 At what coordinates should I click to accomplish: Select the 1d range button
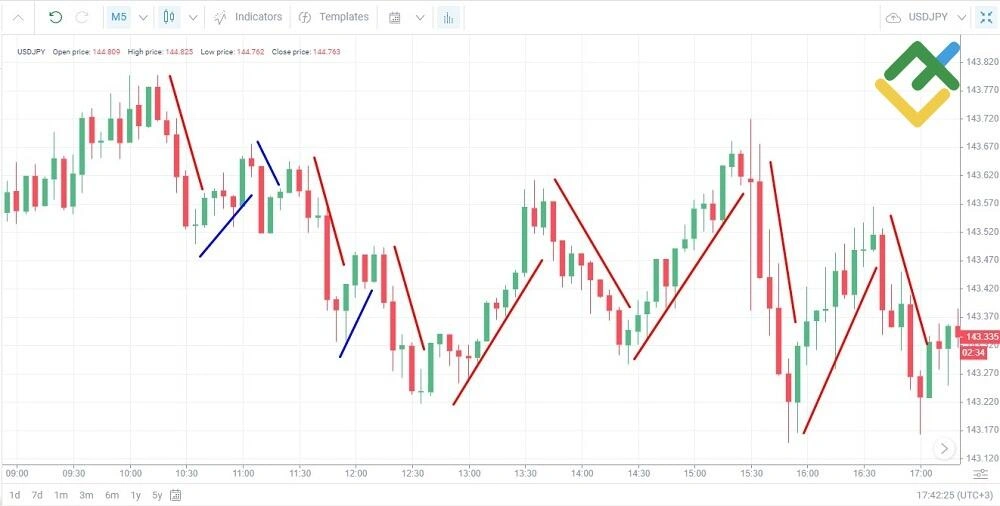coord(15,495)
